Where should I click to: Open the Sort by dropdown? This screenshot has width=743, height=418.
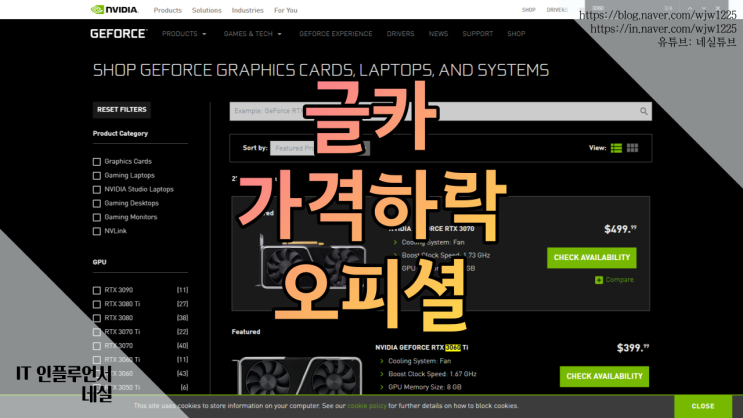(320, 148)
